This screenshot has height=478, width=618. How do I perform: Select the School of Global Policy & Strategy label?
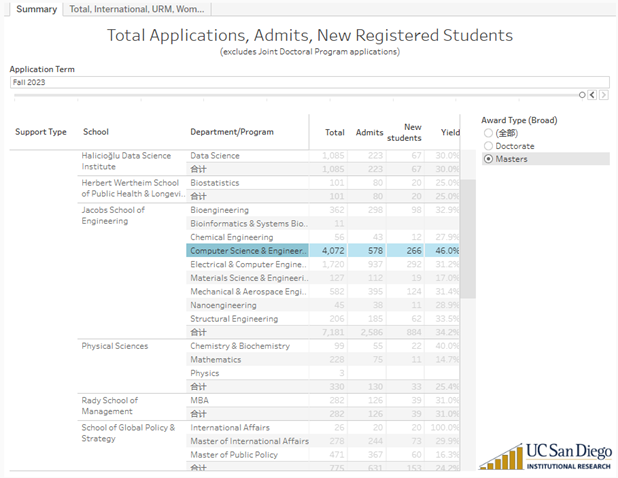click(x=128, y=433)
